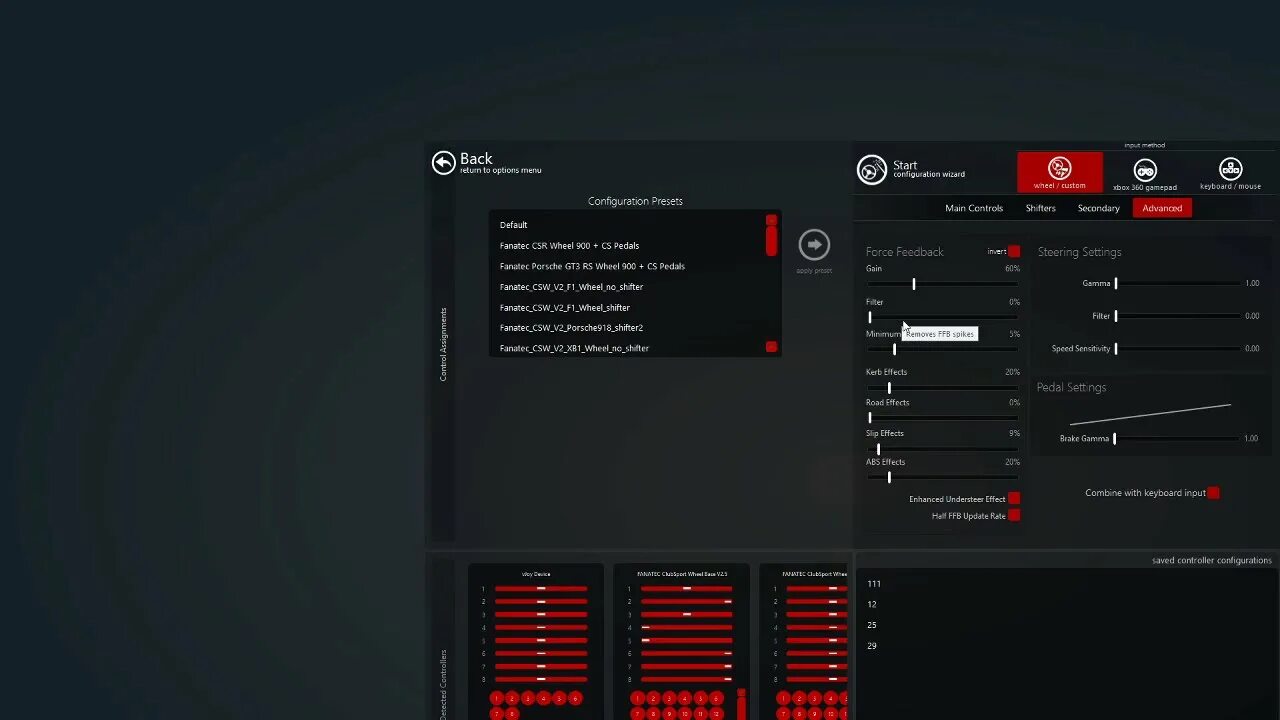
Task: Select the wheel / custom input method icon
Action: (x=1059, y=172)
